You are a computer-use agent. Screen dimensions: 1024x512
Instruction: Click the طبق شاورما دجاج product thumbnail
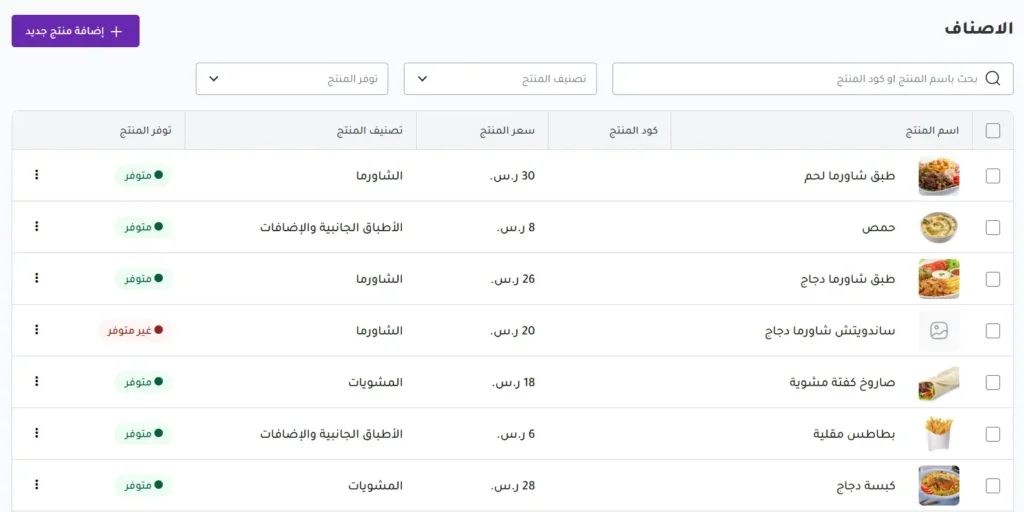(939, 279)
